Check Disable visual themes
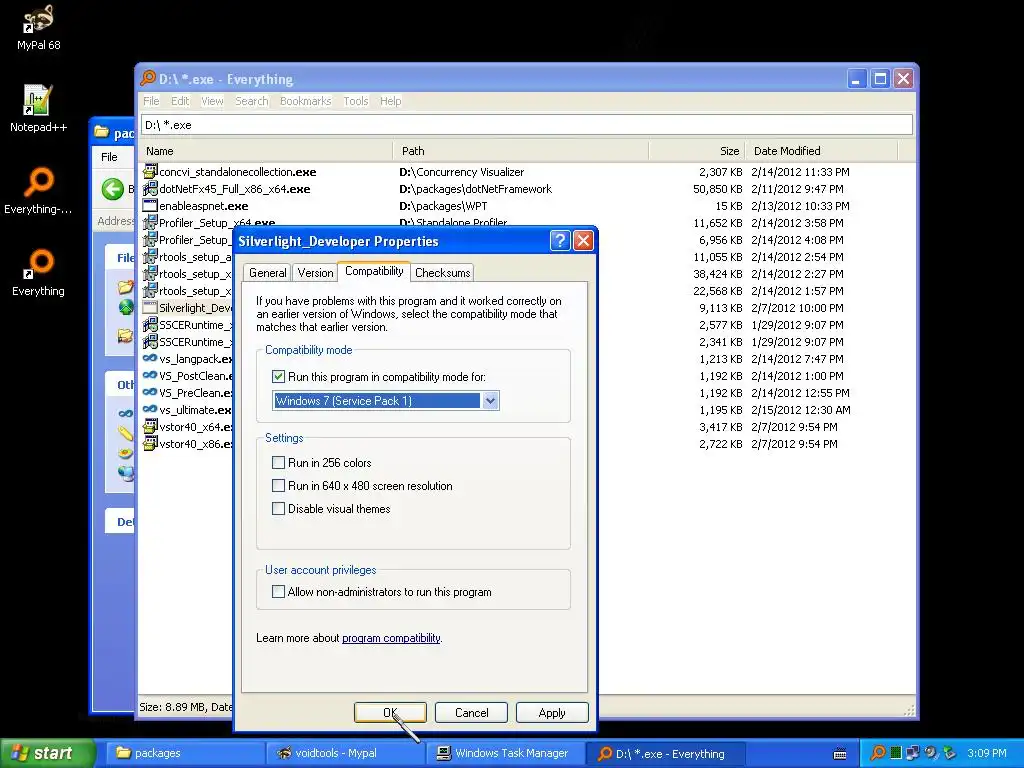The image size is (1024, 768). (x=278, y=509)
